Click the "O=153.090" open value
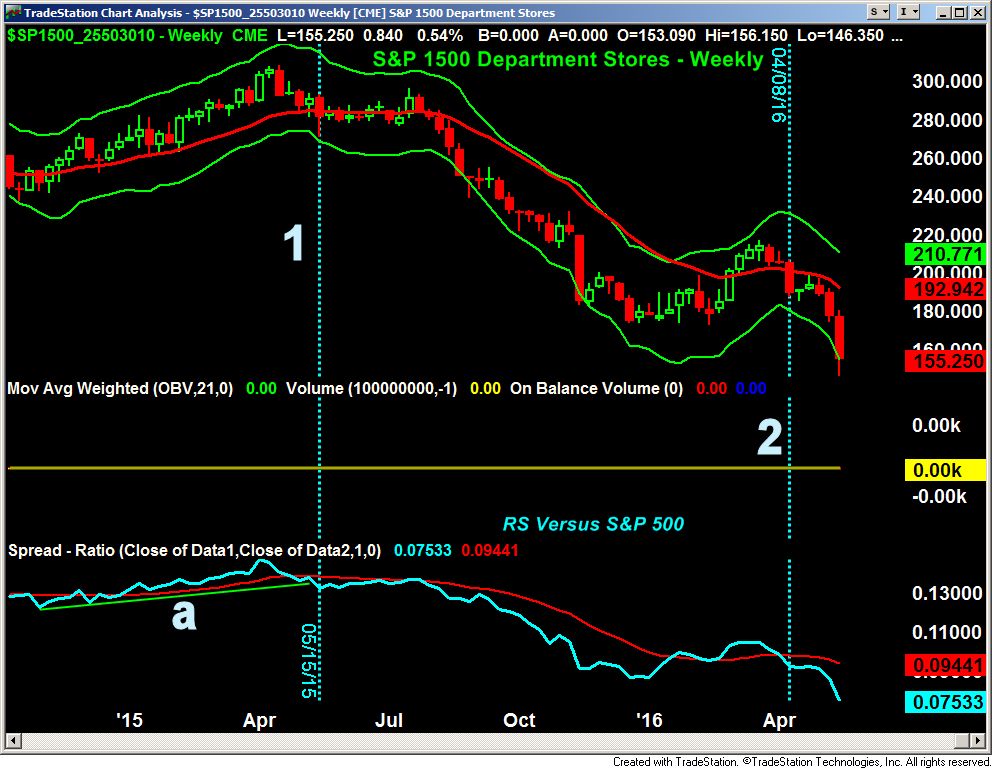992x768 pixels. 657,35
